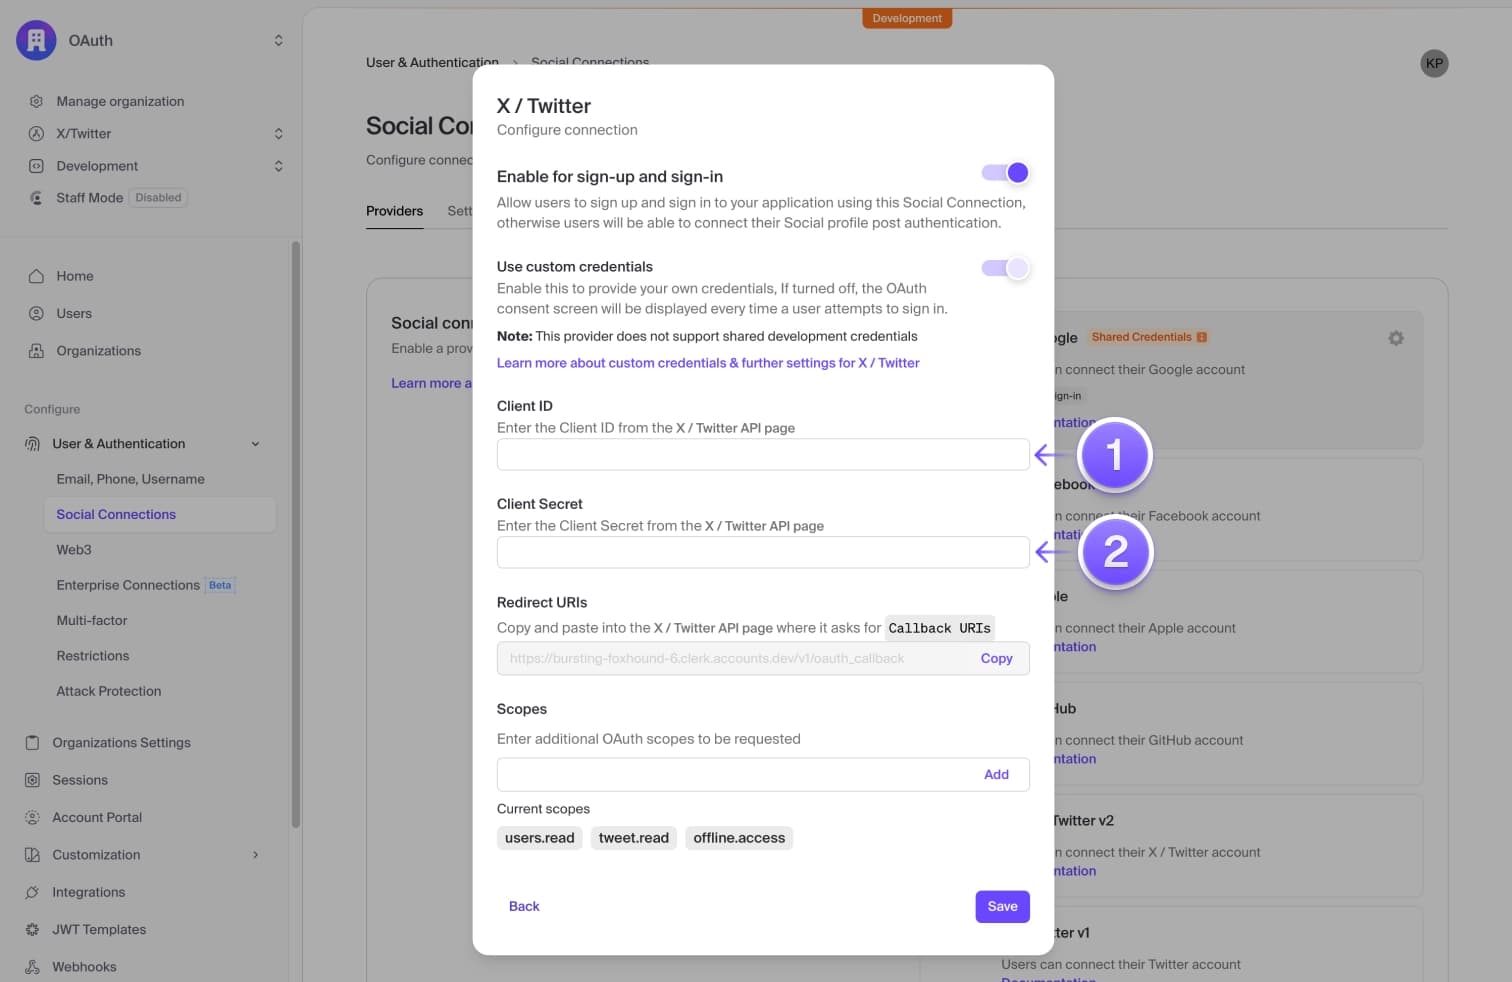Open the custom credentials documentation link

pyautogui.click(x=708, y=362)
